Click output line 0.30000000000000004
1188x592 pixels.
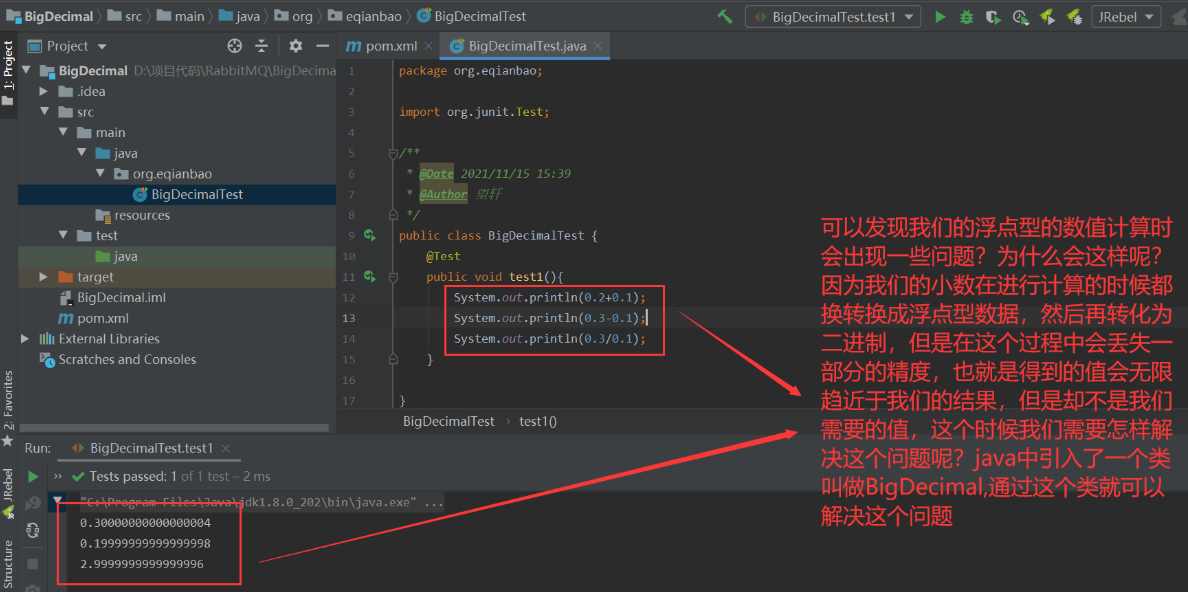coord(145,523)
